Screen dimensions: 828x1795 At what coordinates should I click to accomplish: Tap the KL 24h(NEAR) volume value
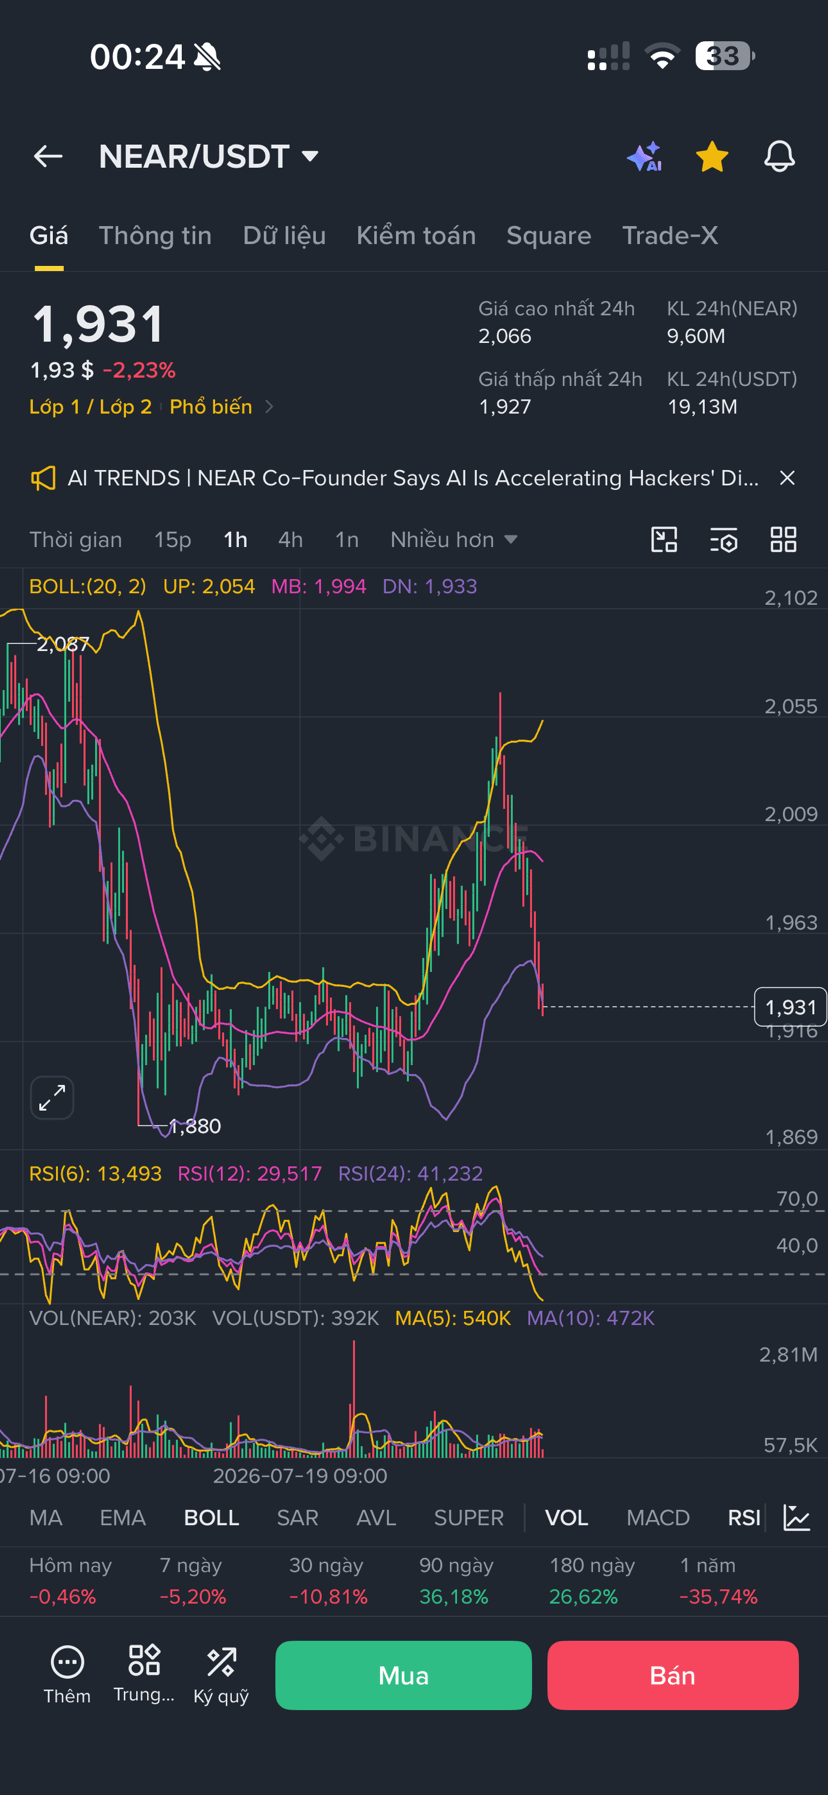(x=696, y=336)
